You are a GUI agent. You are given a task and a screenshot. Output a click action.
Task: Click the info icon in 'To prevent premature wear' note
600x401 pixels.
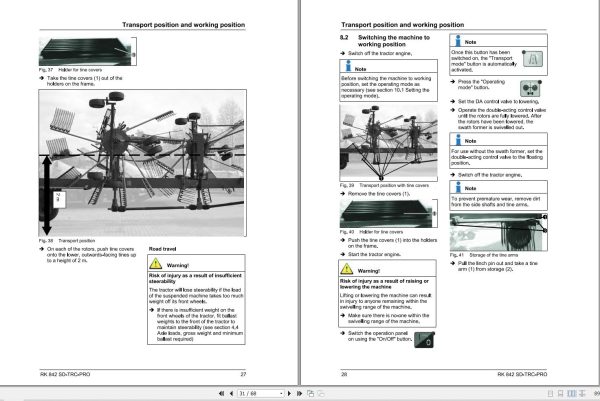pyautogui.click(x=458, y=187)
